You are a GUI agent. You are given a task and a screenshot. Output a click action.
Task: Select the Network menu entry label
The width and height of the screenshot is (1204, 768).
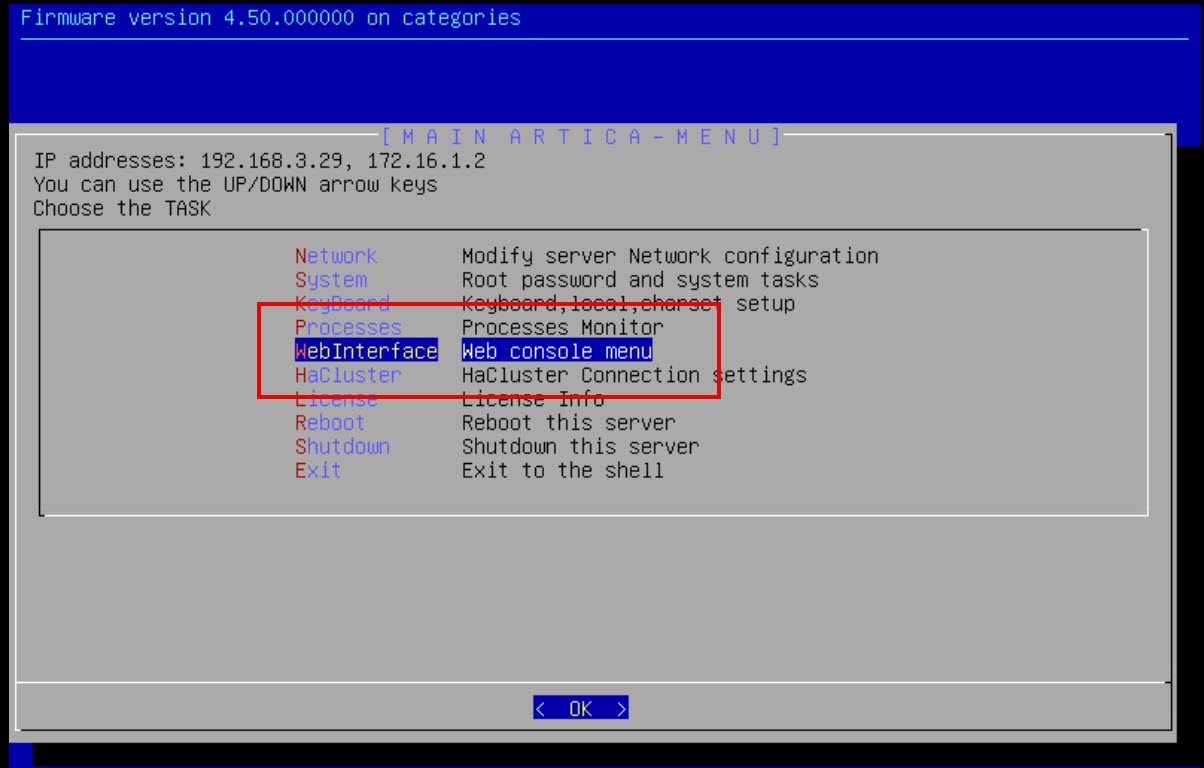[336, 256]
